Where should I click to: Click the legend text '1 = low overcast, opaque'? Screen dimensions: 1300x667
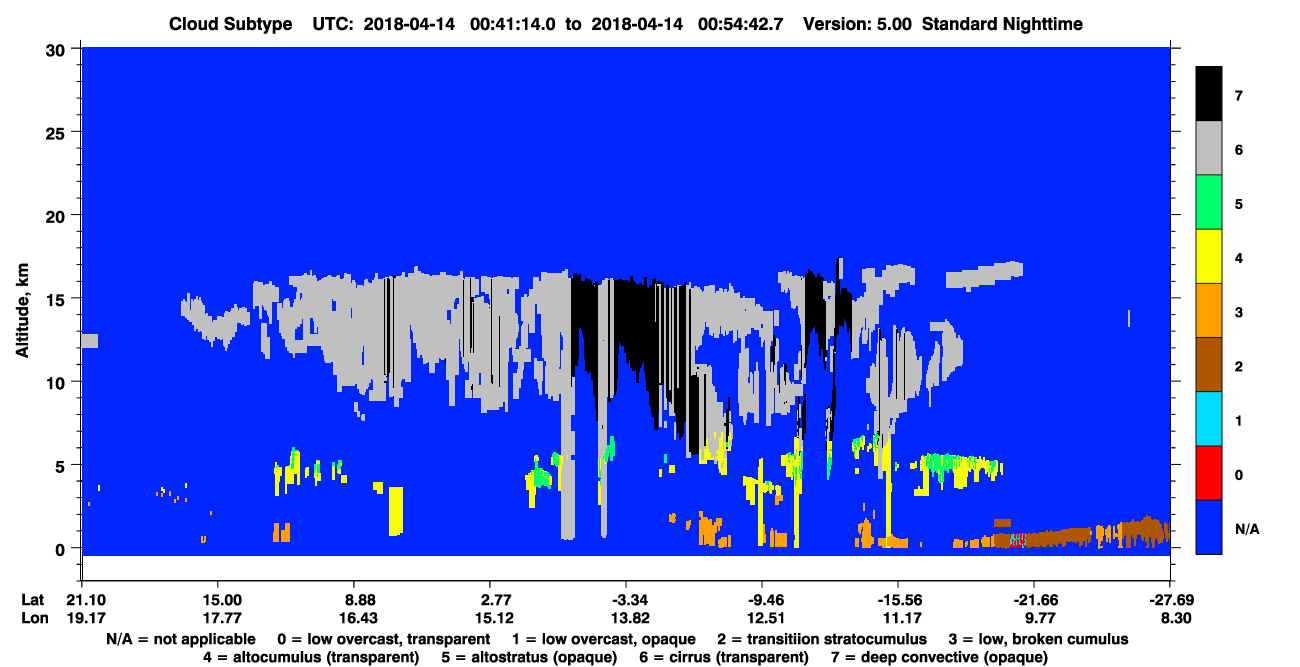point(603,639)
